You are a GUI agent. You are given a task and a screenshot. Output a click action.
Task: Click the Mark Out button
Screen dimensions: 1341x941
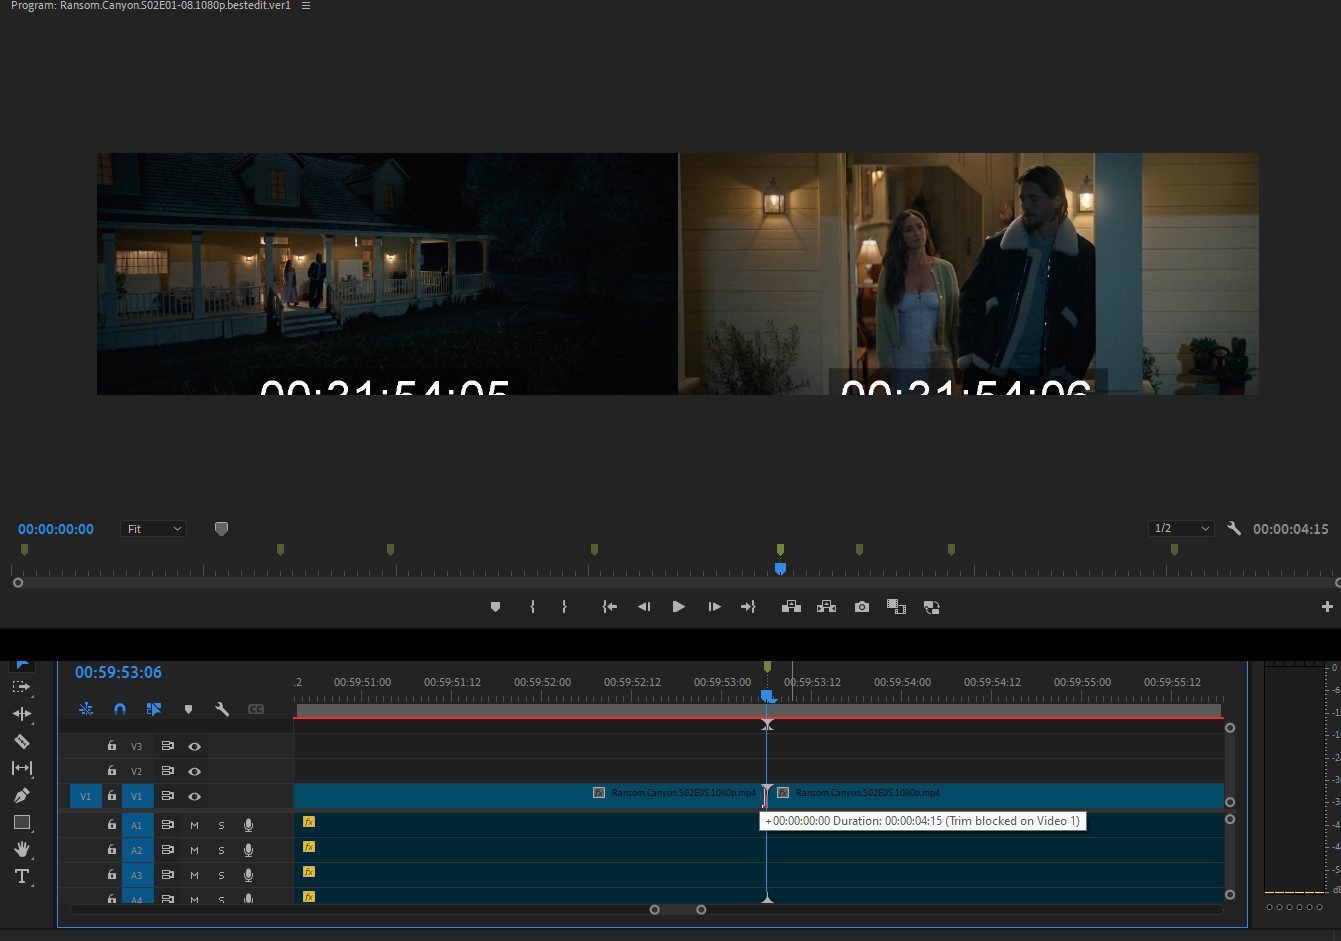tap(564, 607)
